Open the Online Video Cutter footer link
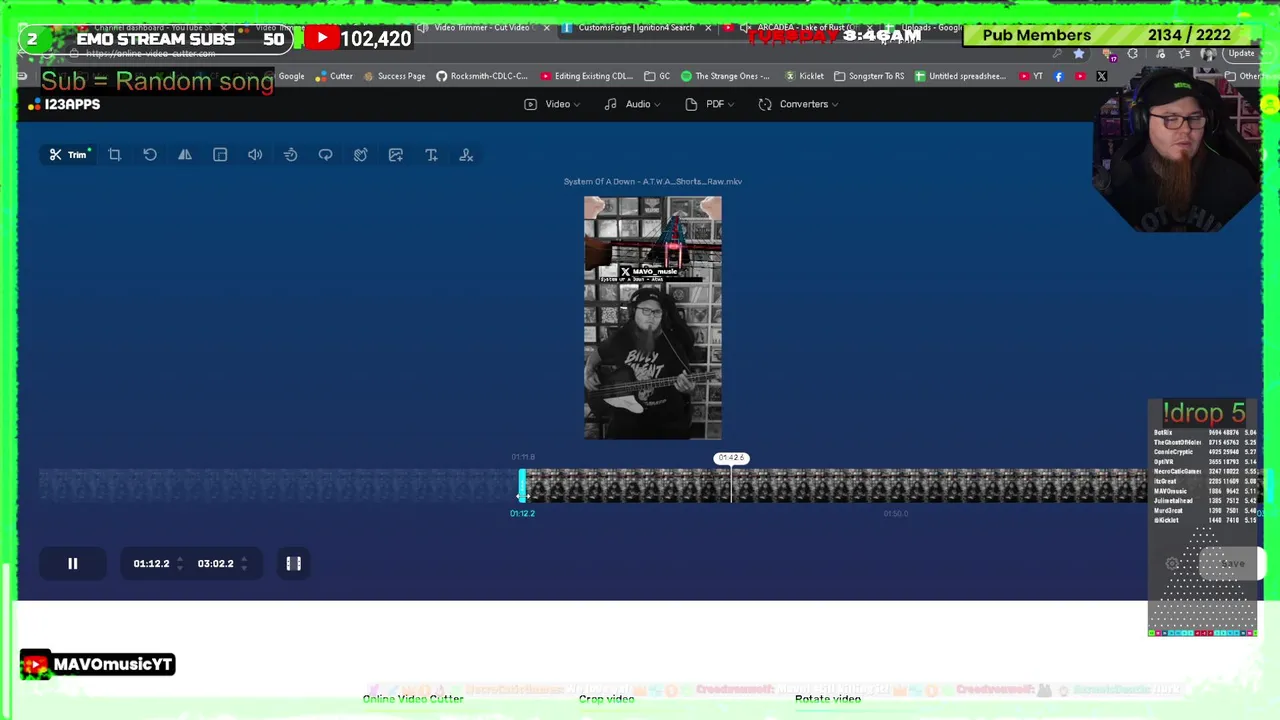 413,699
